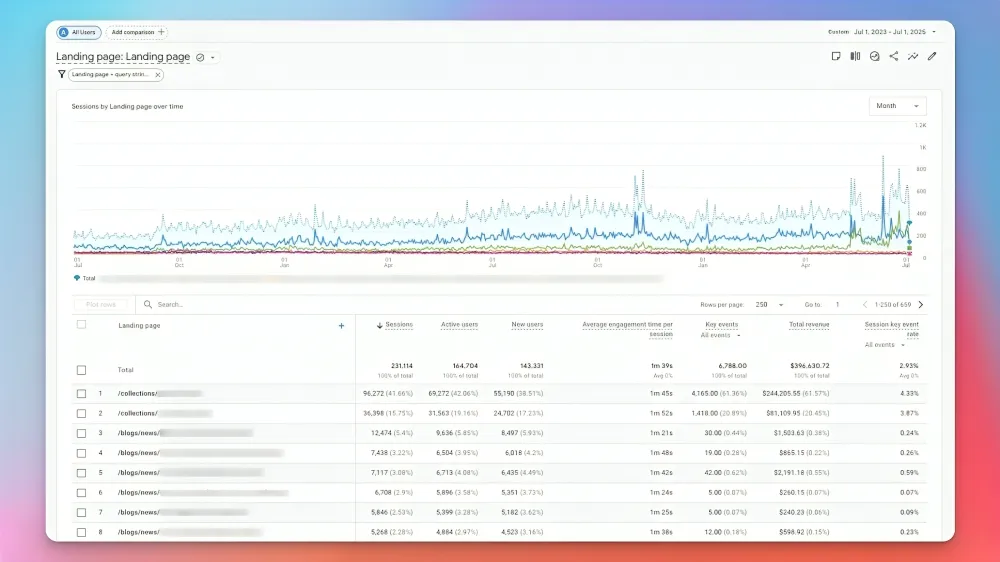Toggle the select-all checkbox in table header

(82, 325)
